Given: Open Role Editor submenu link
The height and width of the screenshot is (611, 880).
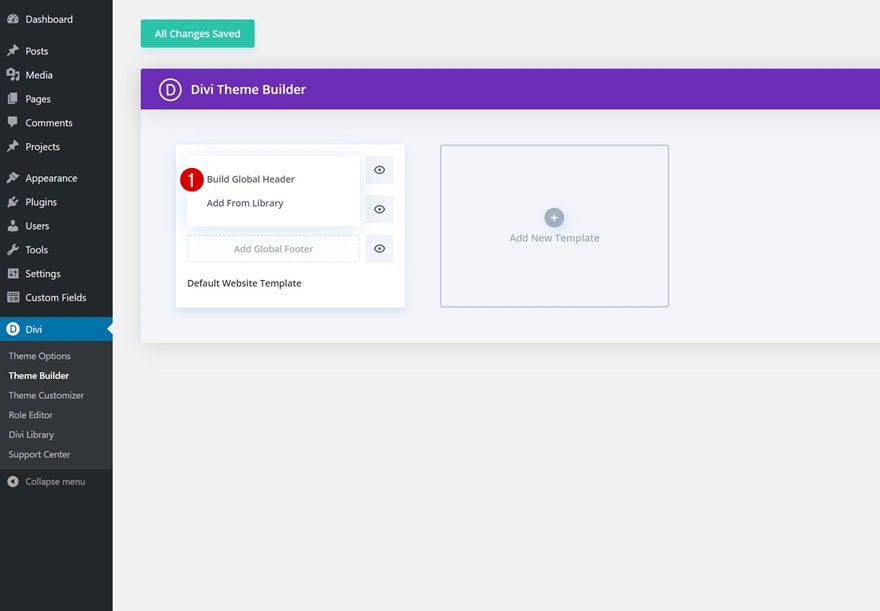Looking at the screenshot, I should (30, 415).
